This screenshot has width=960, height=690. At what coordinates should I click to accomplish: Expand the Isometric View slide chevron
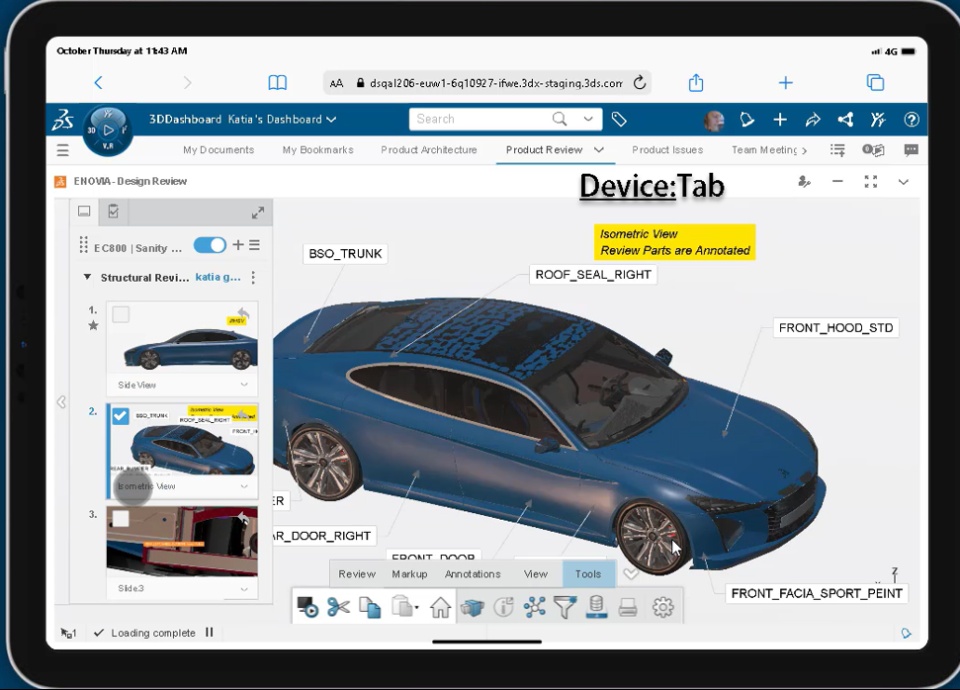pos(244,486)
